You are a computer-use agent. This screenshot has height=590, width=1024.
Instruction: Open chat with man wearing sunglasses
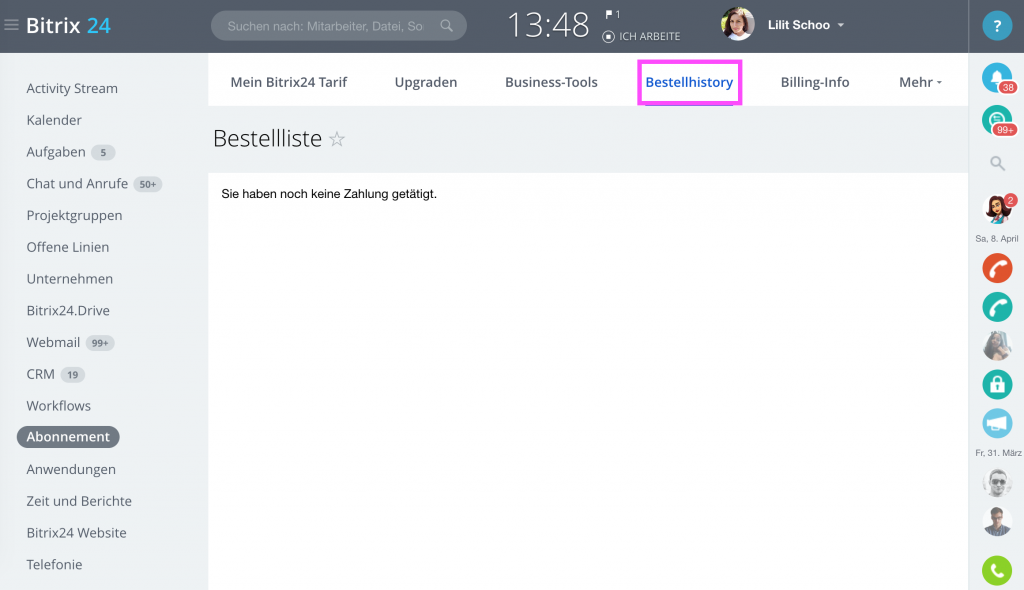[997, 483]
